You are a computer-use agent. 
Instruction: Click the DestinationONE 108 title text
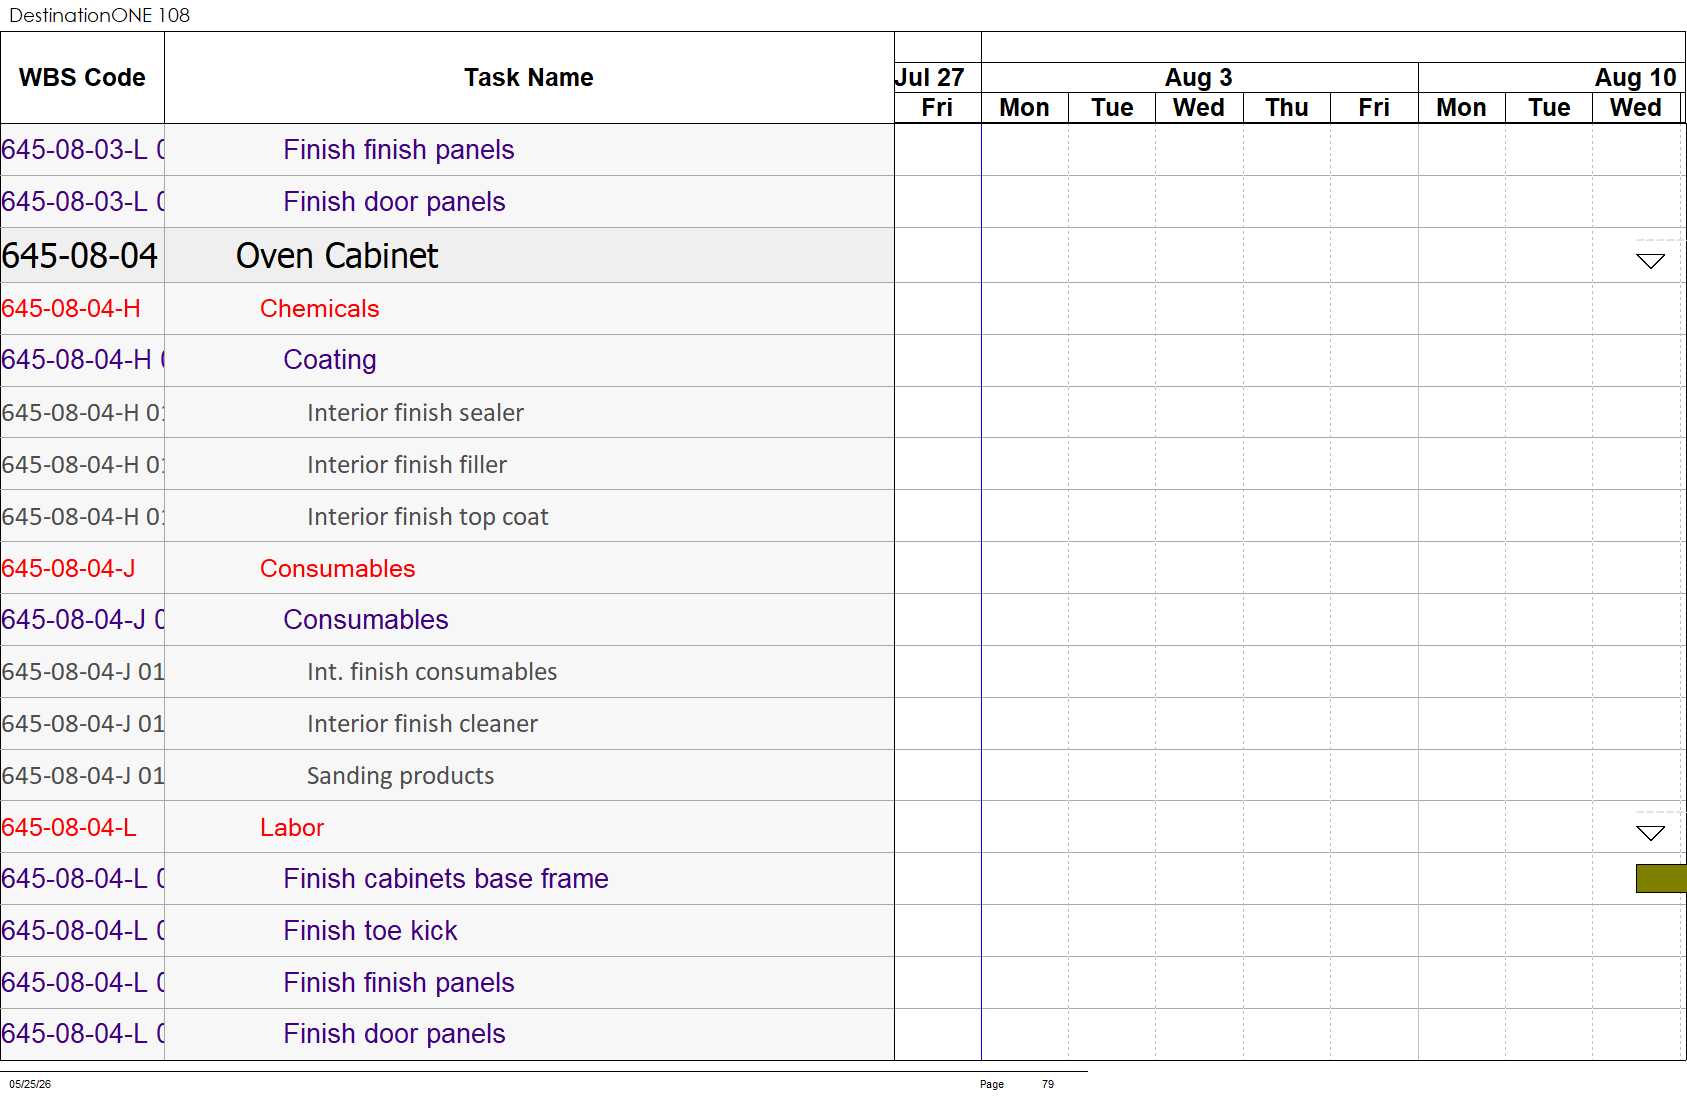click(x=99, y=15)
